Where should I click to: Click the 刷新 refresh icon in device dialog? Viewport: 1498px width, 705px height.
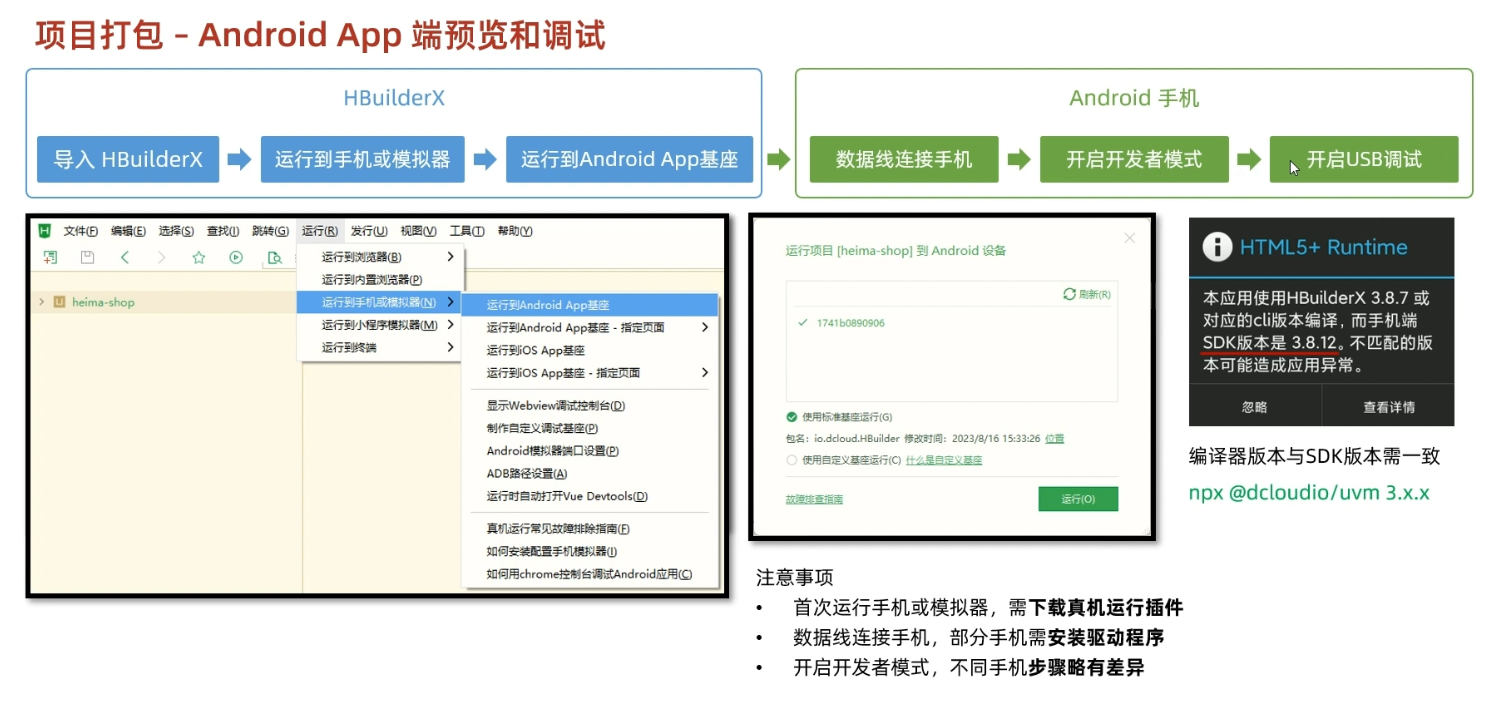coord(1069,294)
